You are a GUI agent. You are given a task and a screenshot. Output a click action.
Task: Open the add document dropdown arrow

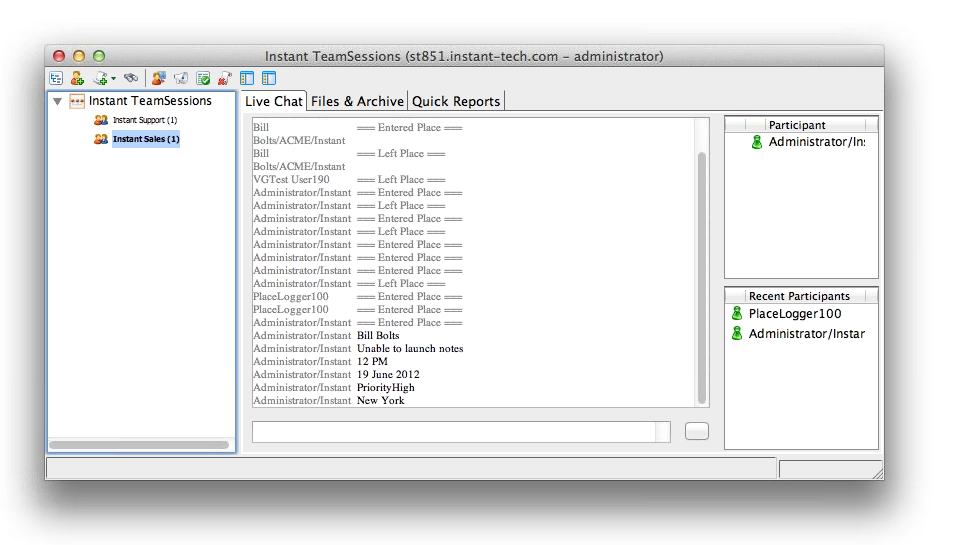[113, 78]
